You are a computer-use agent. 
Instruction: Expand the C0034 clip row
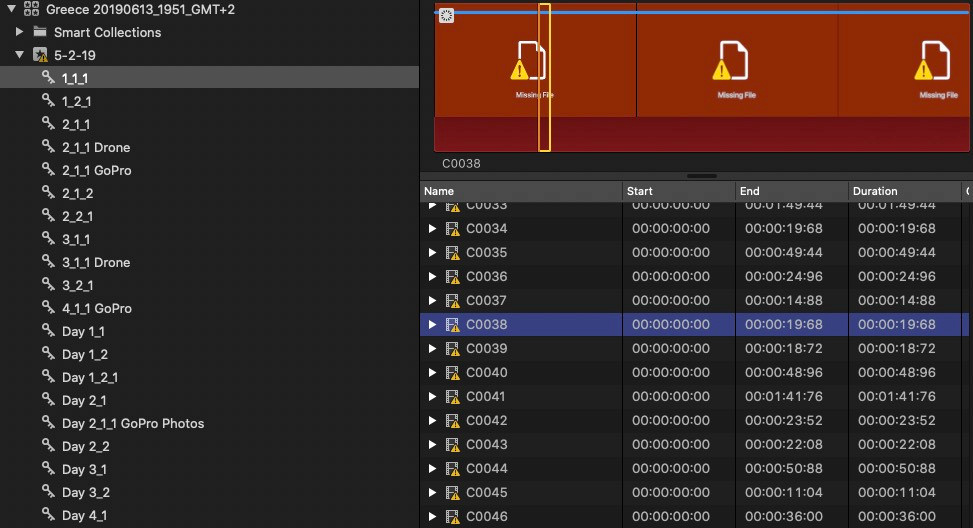[x=433, y=228]
